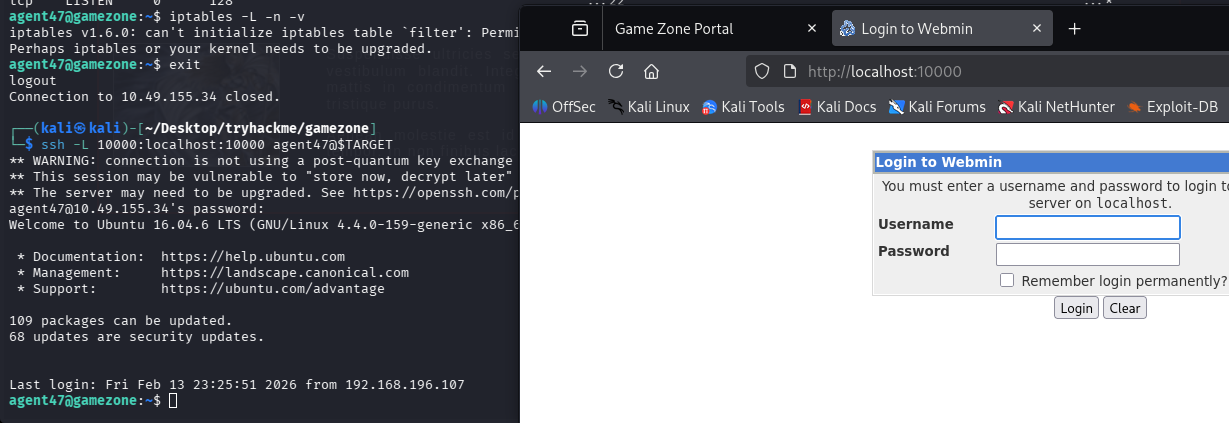Focus the Username input field
The image size is (1229, 423).
coord(1088,227)
